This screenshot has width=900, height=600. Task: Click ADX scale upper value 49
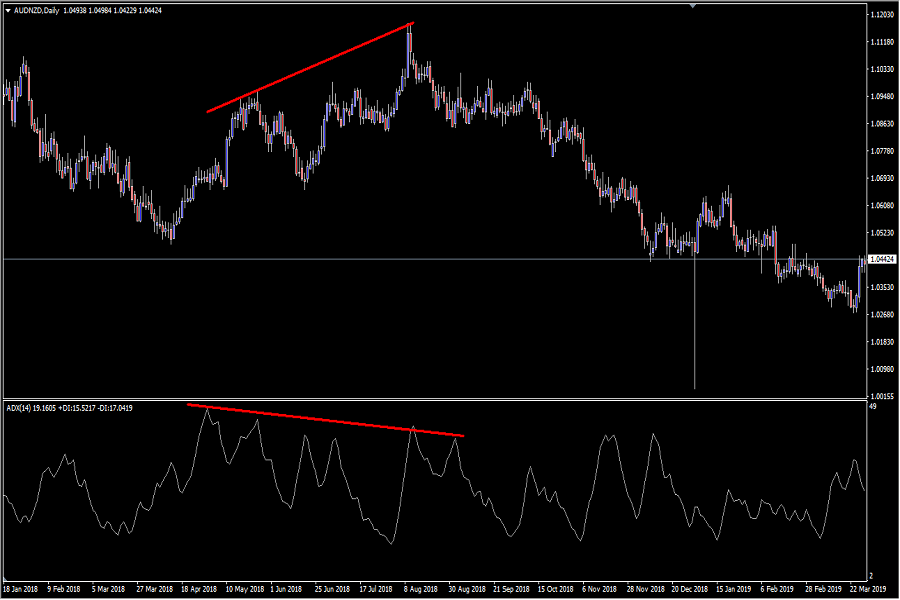(x=873, y=407)
